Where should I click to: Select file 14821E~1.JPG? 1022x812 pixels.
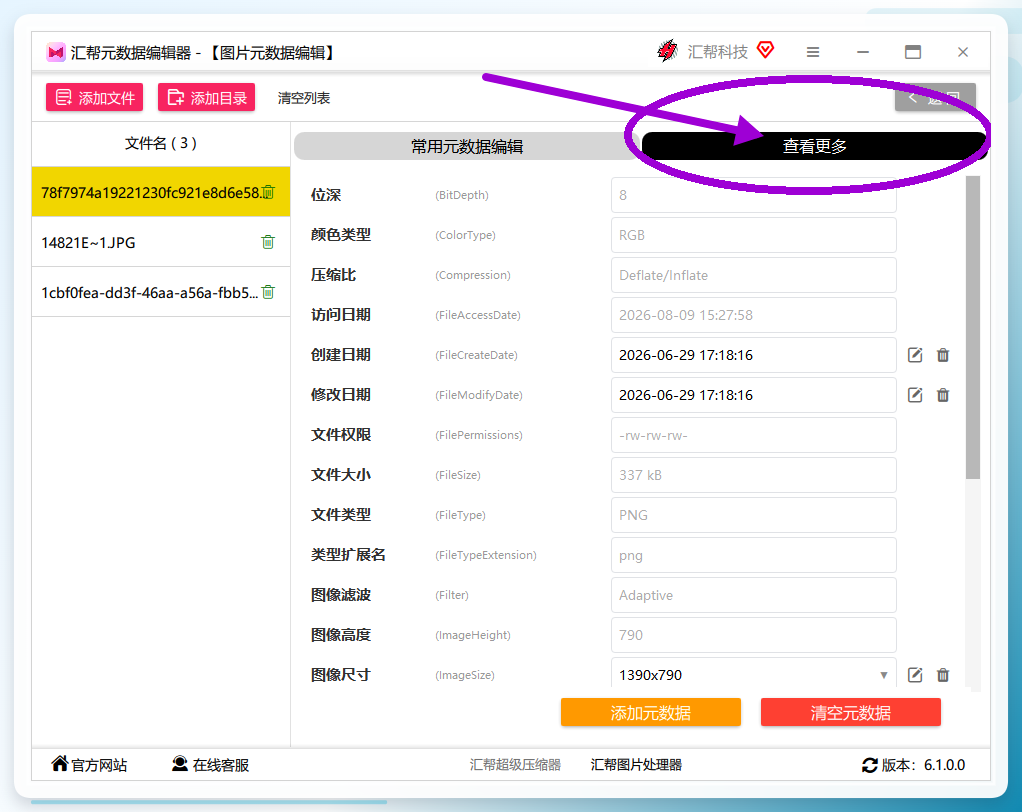coord(161,242)
